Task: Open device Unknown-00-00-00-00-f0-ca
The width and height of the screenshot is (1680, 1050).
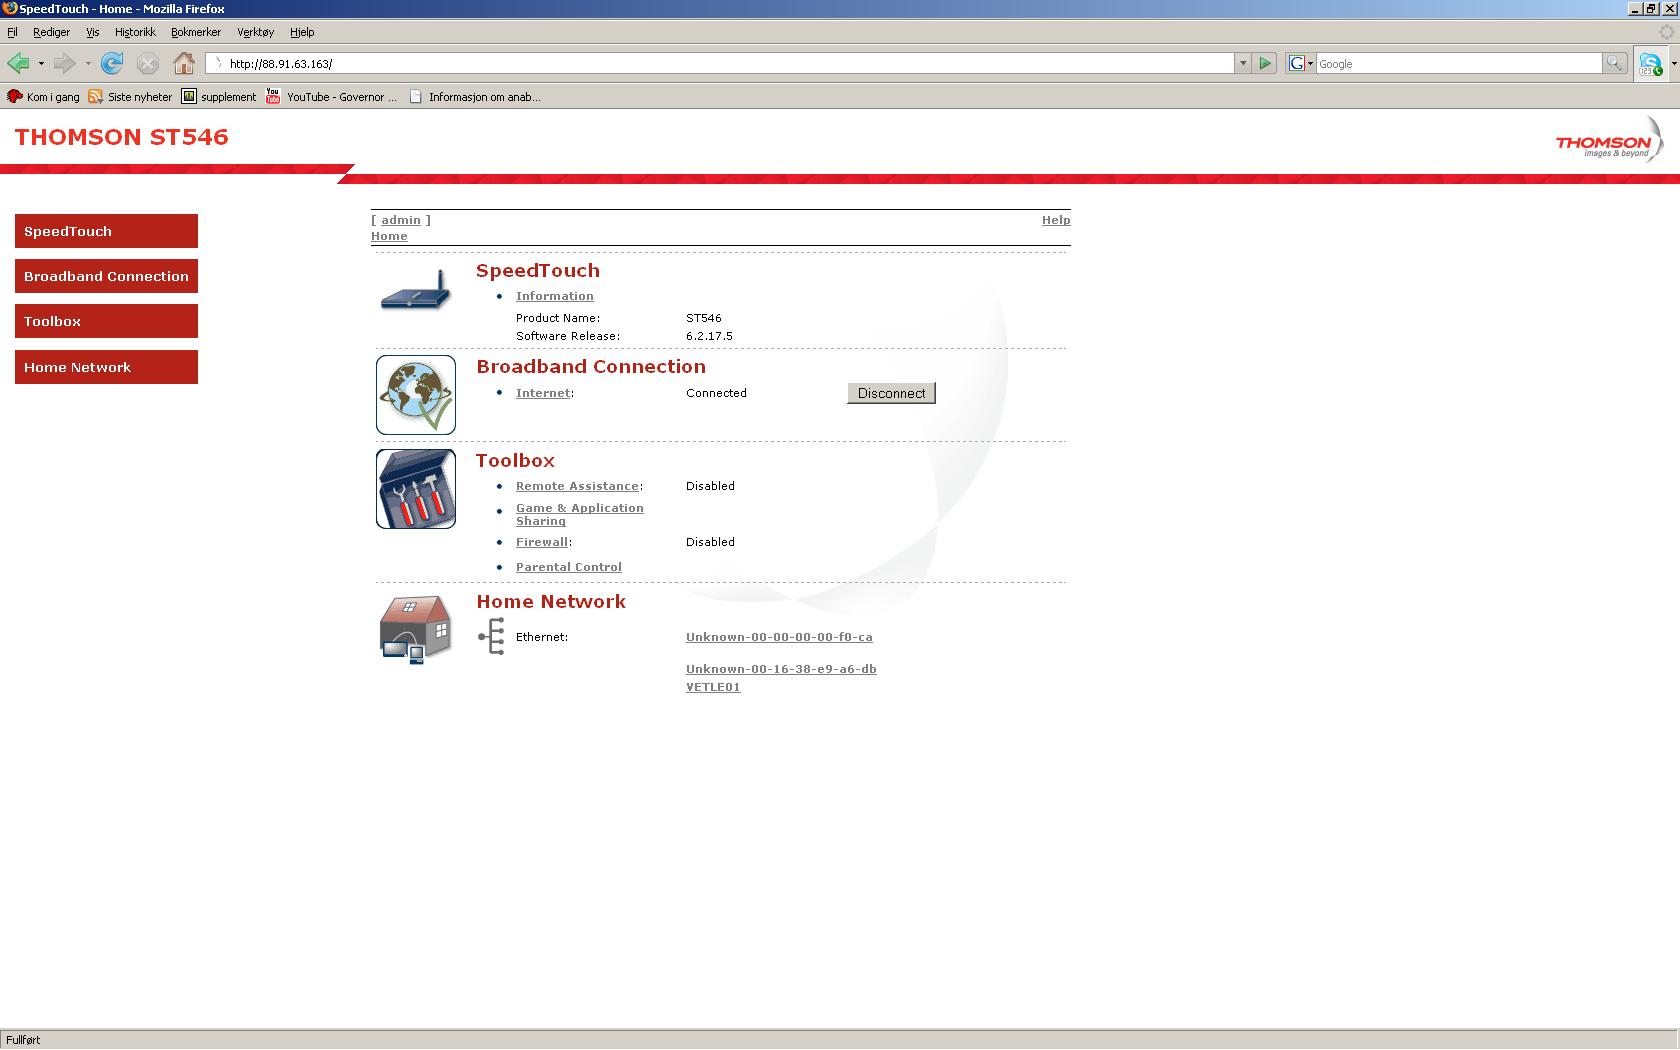Action: click(x=779, y=637)
